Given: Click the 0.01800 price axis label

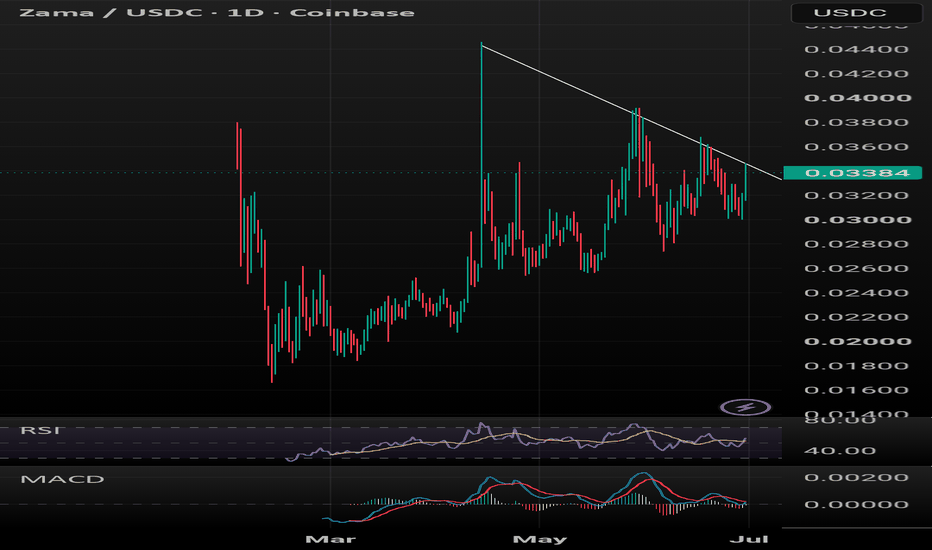Looking at the screenshot, I should 857,366.
